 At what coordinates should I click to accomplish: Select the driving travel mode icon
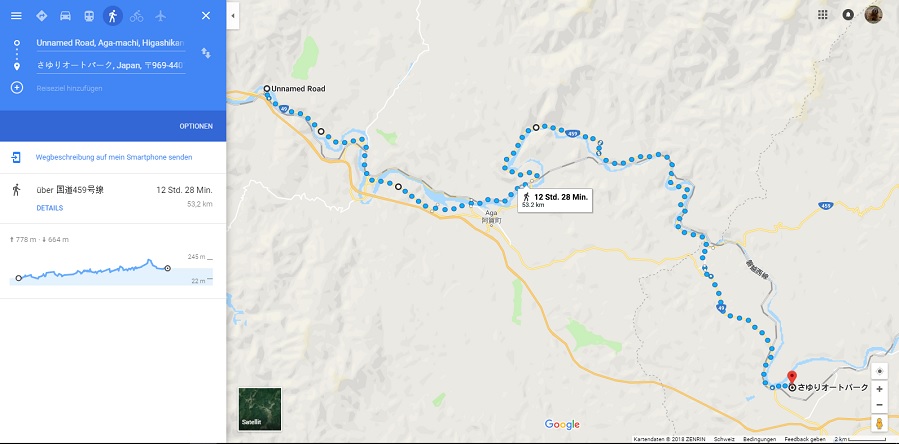[65, 15]
